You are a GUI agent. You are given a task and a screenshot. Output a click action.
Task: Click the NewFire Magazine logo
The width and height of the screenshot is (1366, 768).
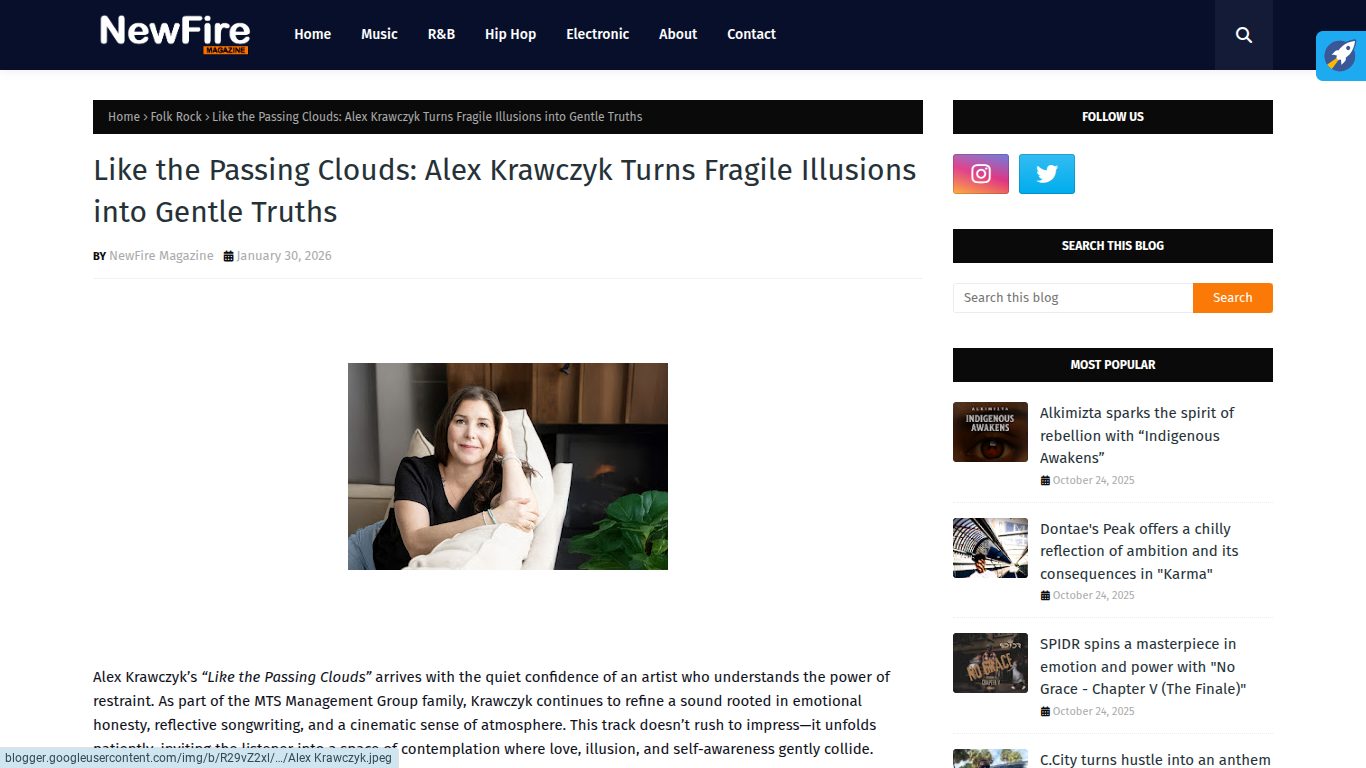[175, 34]
